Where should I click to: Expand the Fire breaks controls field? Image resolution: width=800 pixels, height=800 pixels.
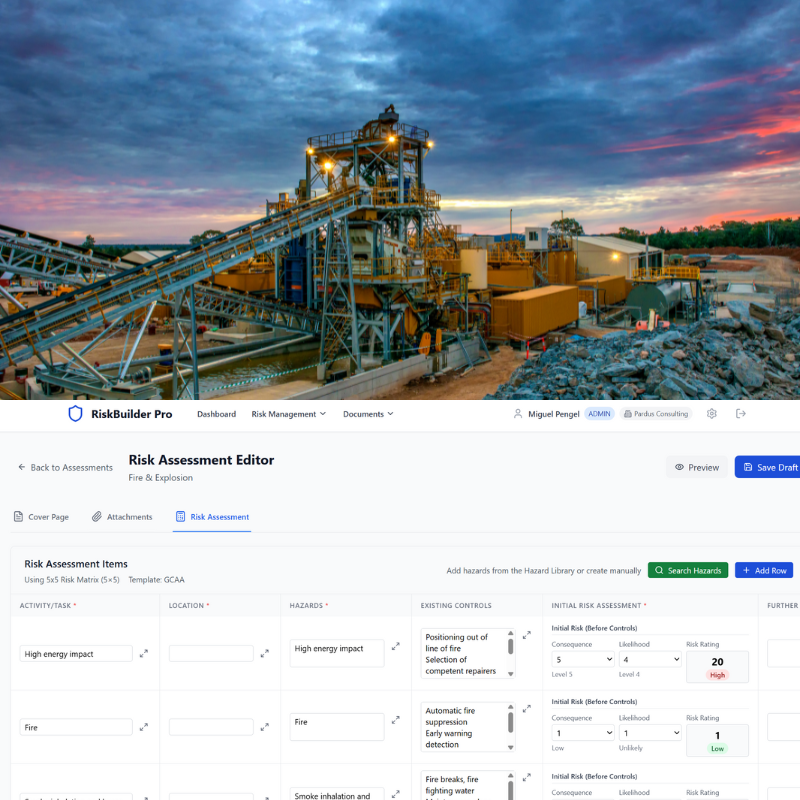(527, 778)
